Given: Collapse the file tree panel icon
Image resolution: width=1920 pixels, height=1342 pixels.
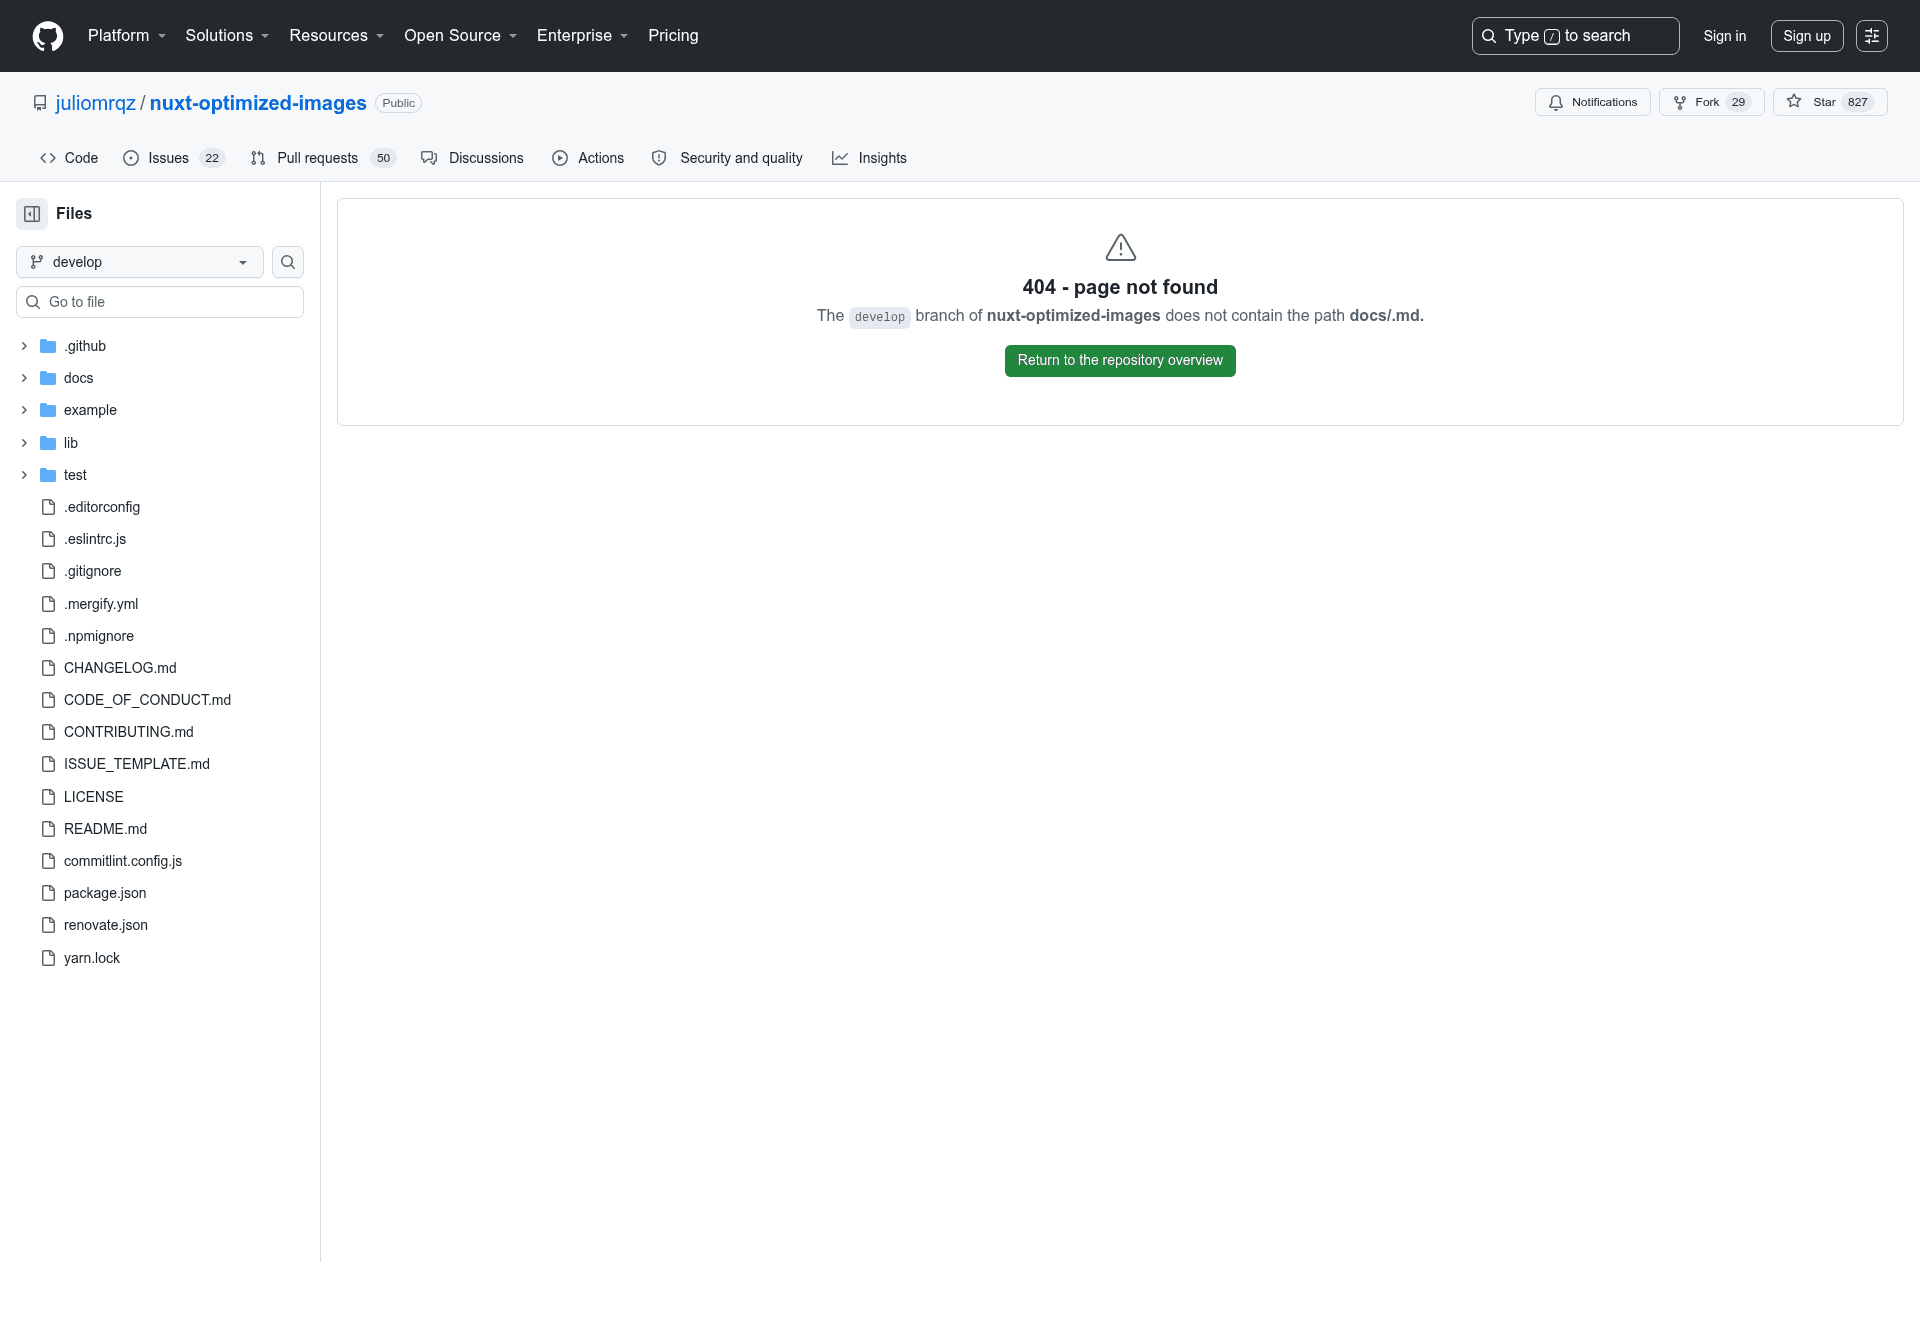Looking at the screenshot, I should [x=32, y=214].
